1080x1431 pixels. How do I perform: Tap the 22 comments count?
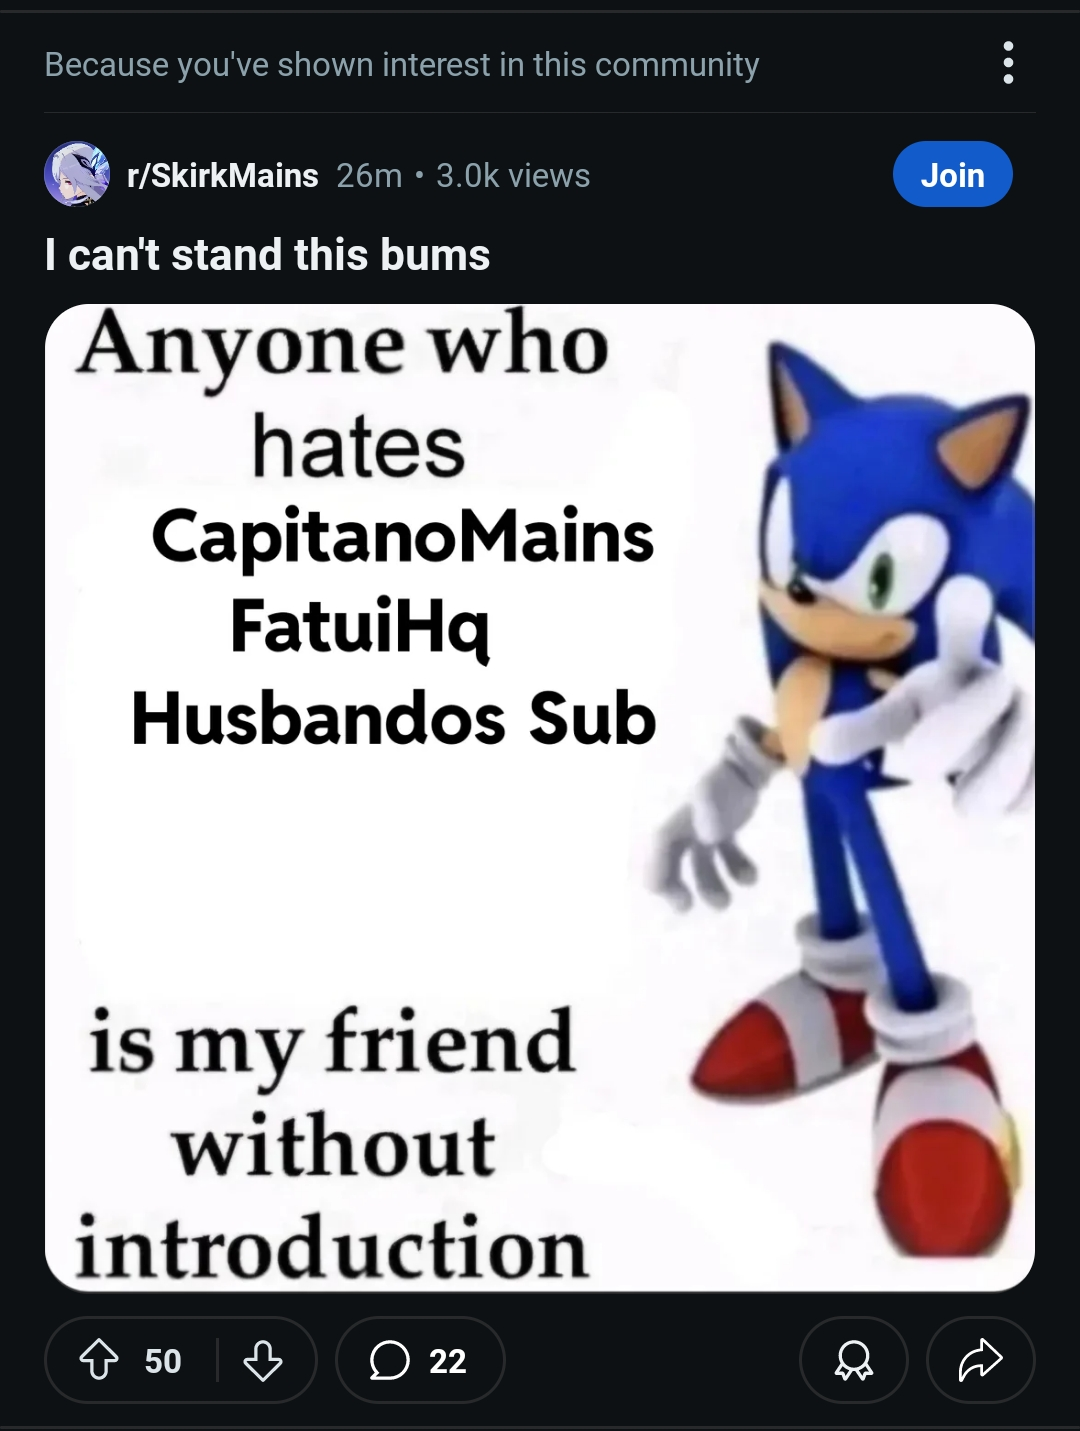tap(448, 1361)
